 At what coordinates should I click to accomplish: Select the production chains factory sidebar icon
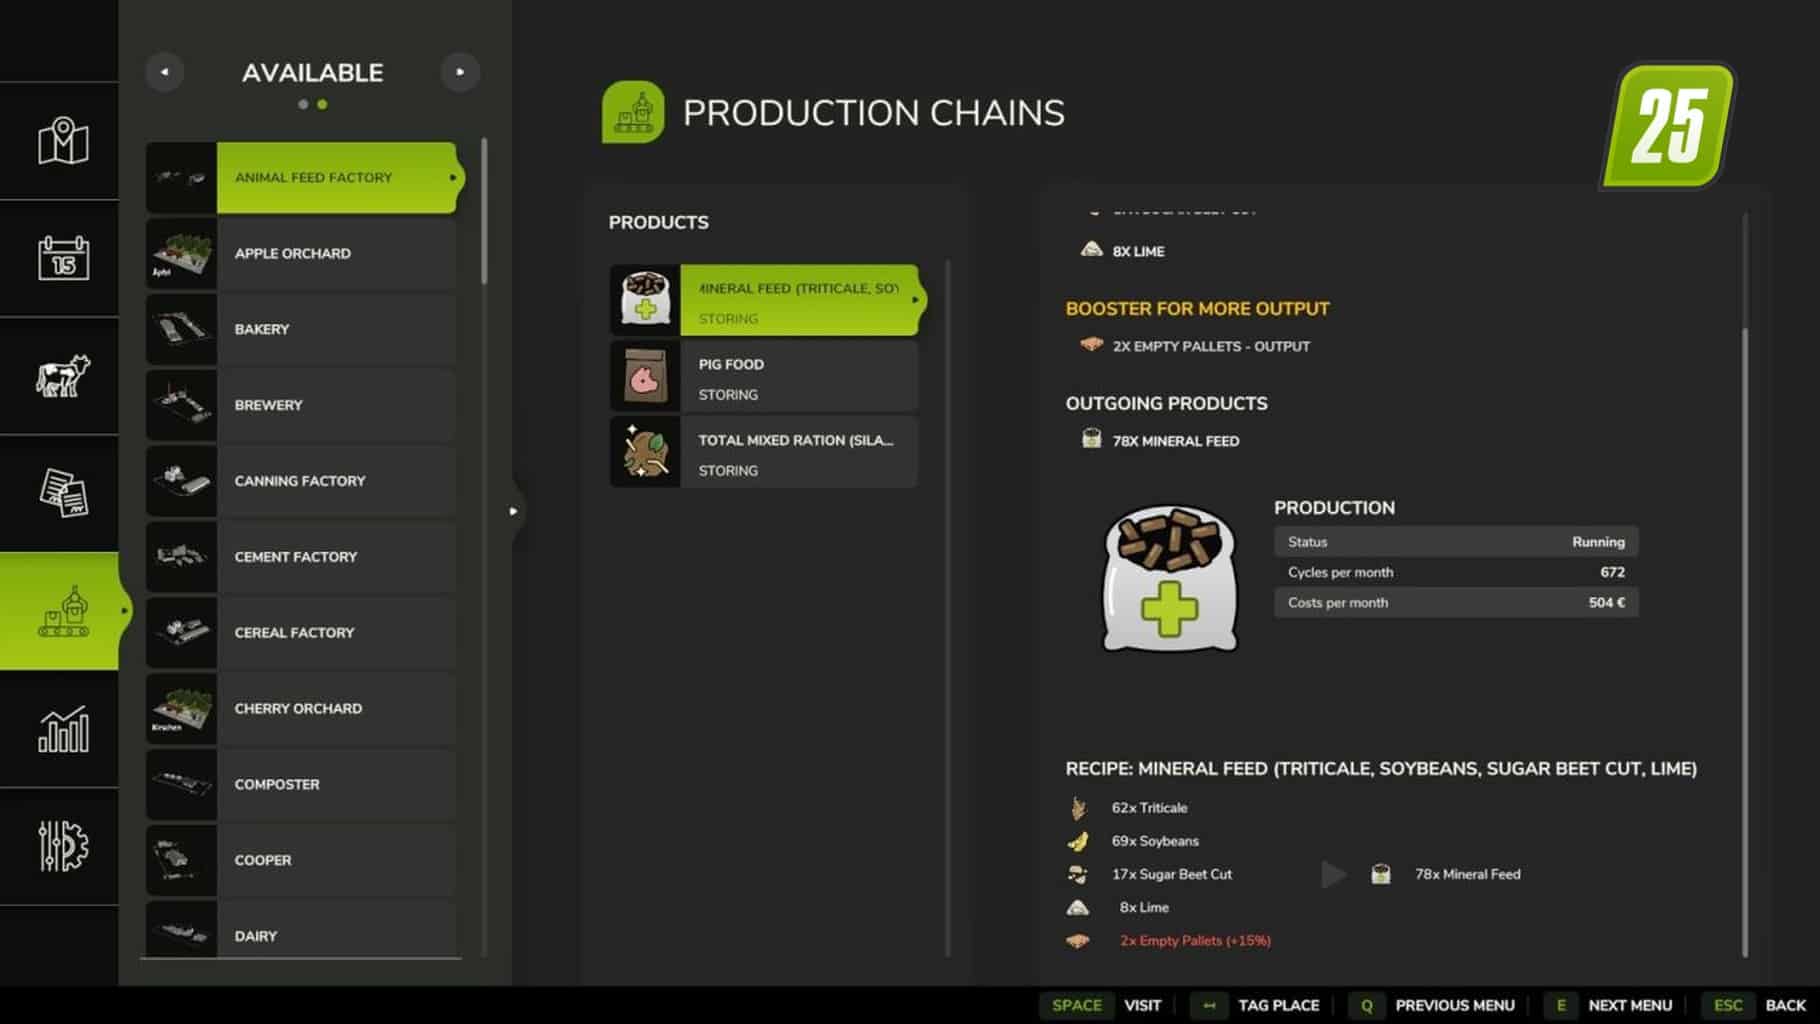click(63, 611)
